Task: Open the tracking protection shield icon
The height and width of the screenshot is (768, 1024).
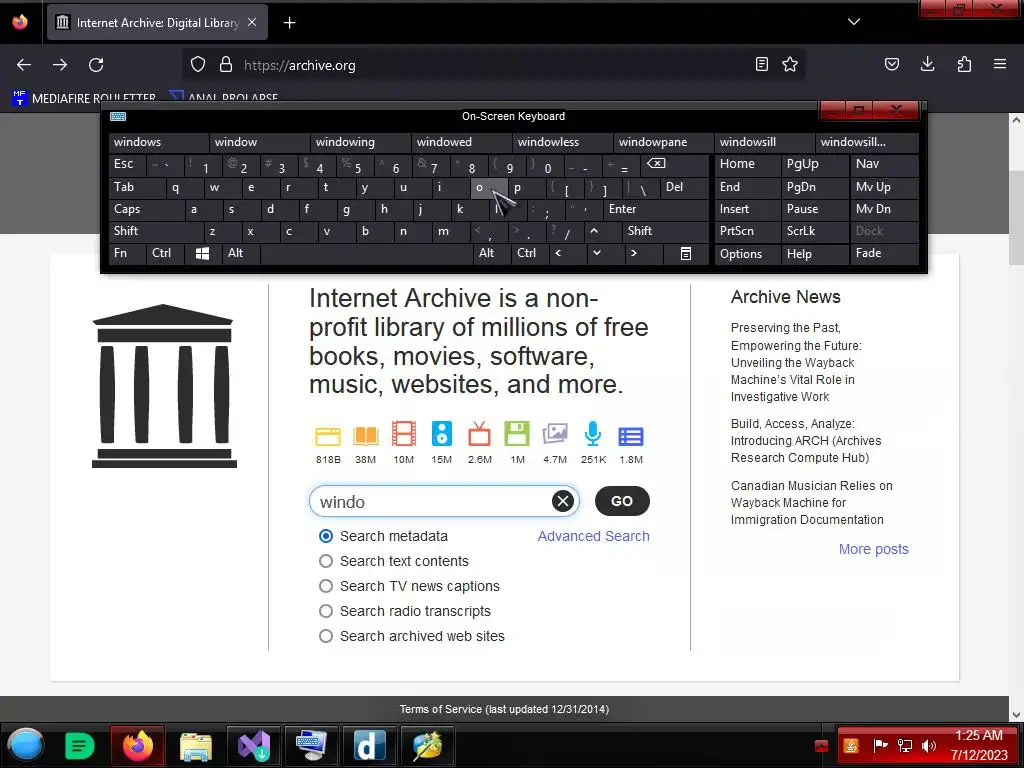Action: [198, 65]
